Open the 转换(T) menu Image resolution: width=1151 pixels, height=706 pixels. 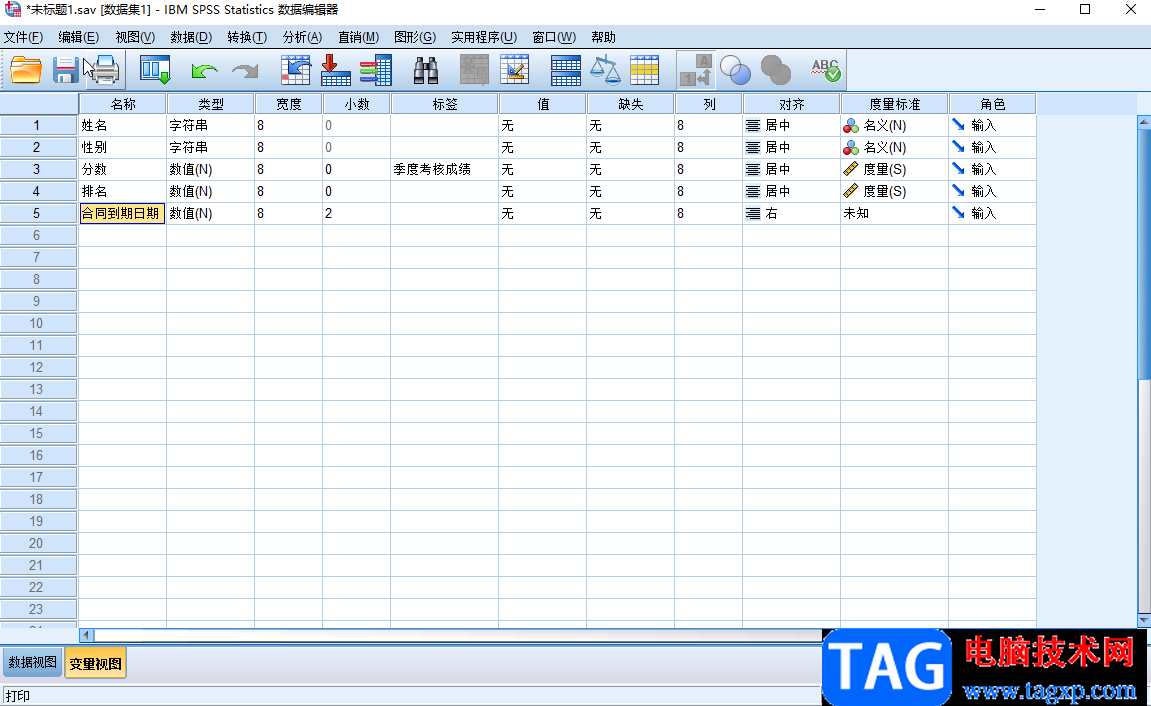pos(247,37)
